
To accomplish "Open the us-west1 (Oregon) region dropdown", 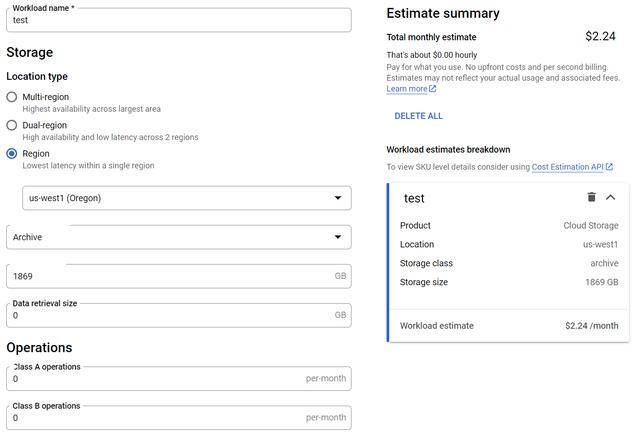I will (x=187, y=198).
